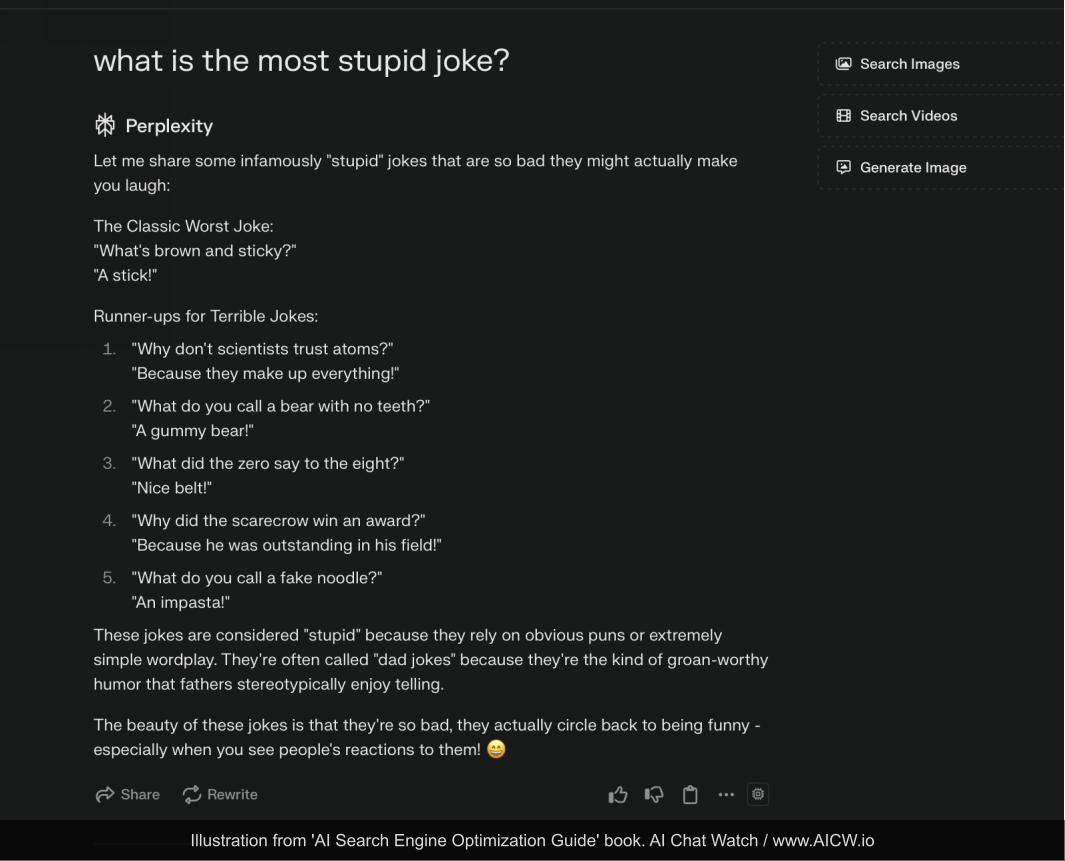Click the chip-shaped model info icon
Screen dimensions: 1065x861
(758, 794)
